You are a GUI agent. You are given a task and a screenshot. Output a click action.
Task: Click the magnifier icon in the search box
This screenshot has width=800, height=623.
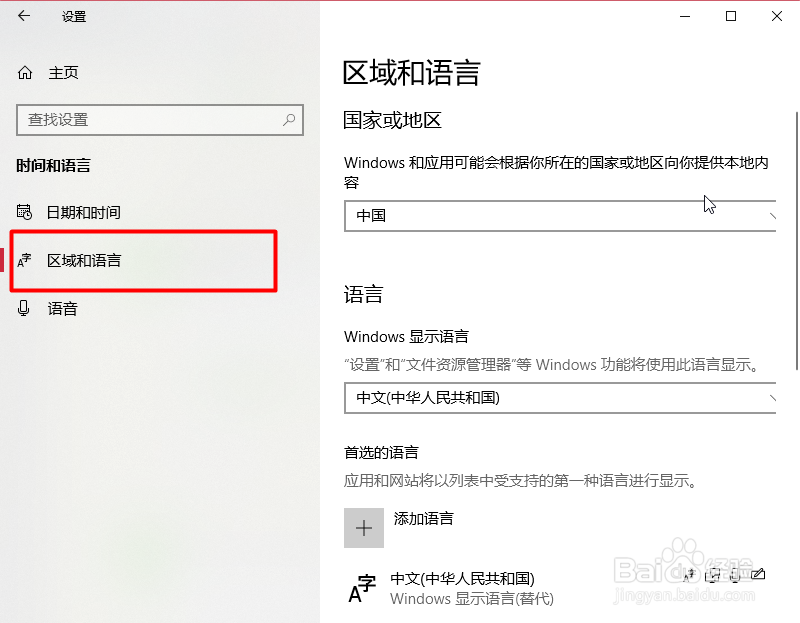pyautogui.click(x=289, y=119)
